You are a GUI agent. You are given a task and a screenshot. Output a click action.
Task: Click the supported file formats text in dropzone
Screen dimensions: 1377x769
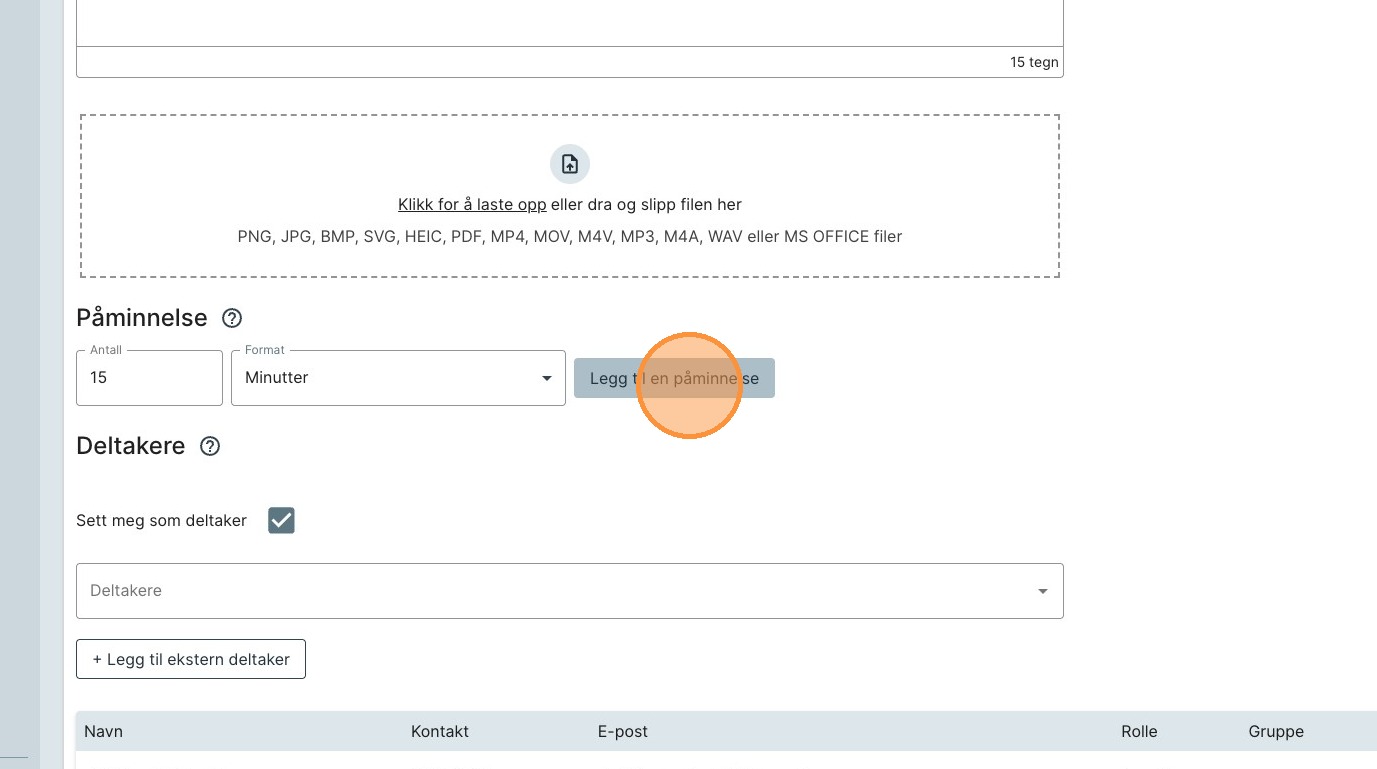[x=569, y=237]
